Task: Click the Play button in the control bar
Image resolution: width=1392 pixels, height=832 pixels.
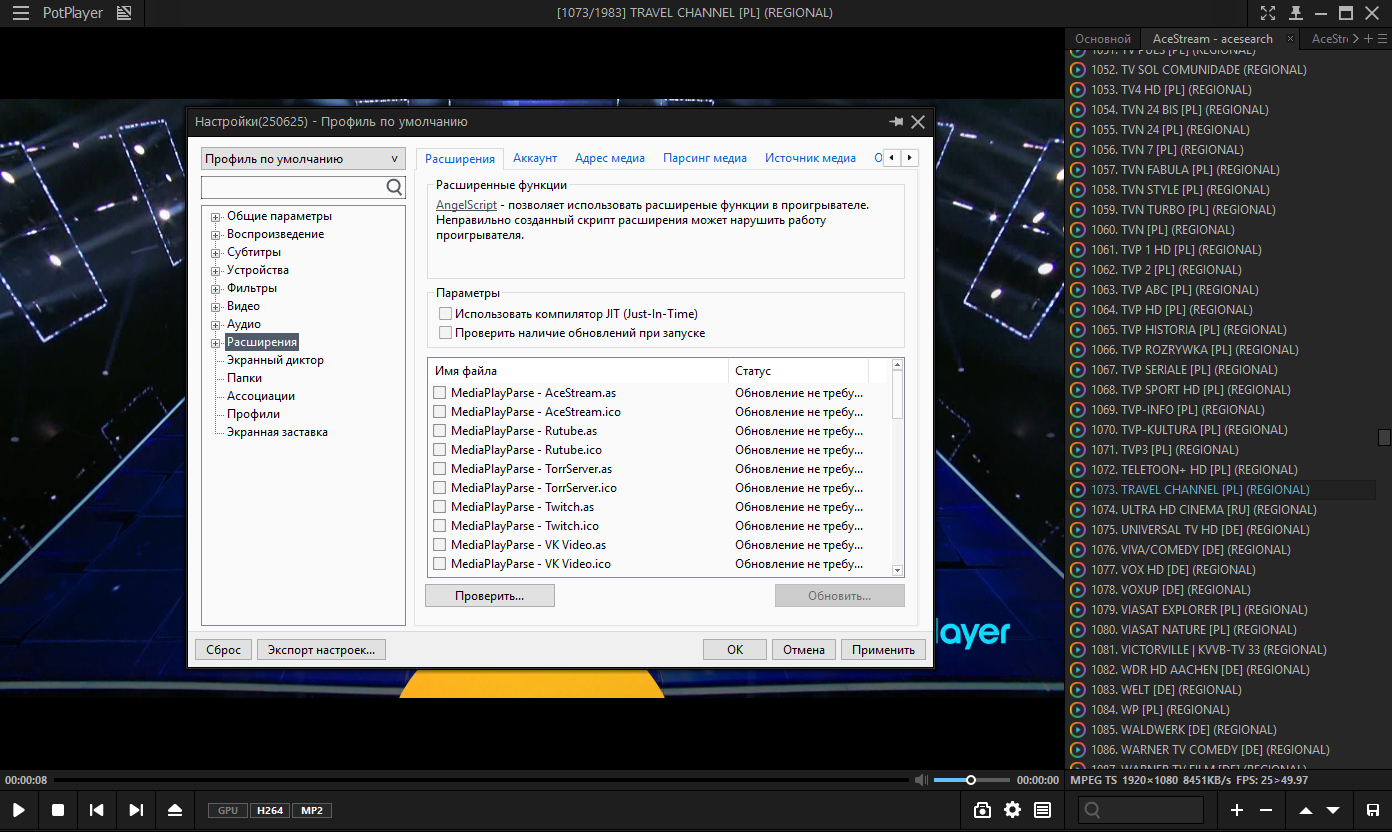Action: [x=19, y=810]
